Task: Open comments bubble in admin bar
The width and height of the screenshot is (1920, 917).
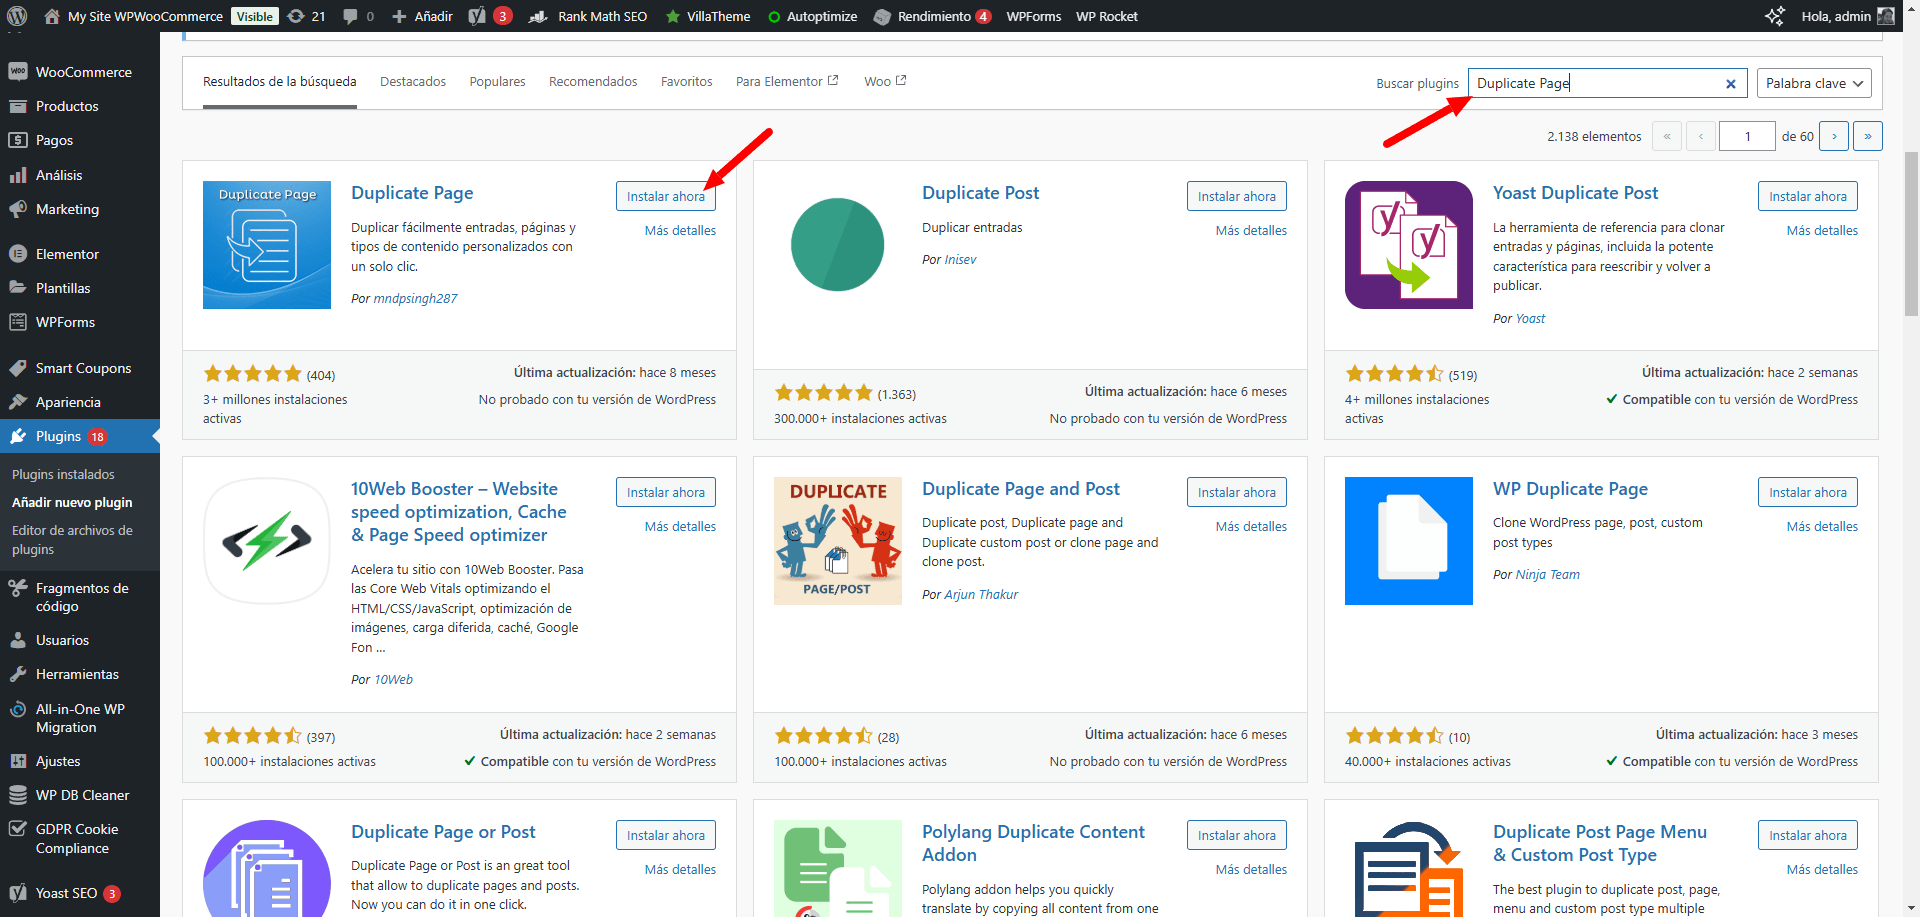Action: coord(358,16)
